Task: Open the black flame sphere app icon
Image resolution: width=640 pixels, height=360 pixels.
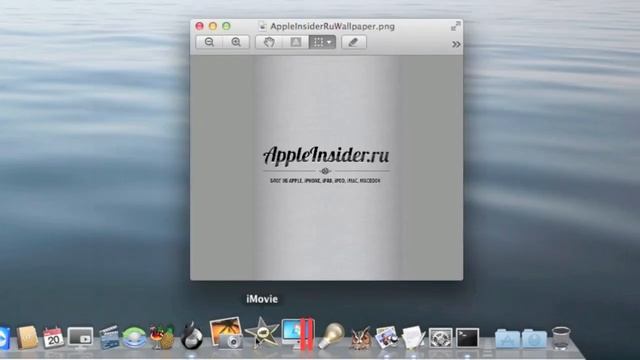Action: [x=191, y=336]
